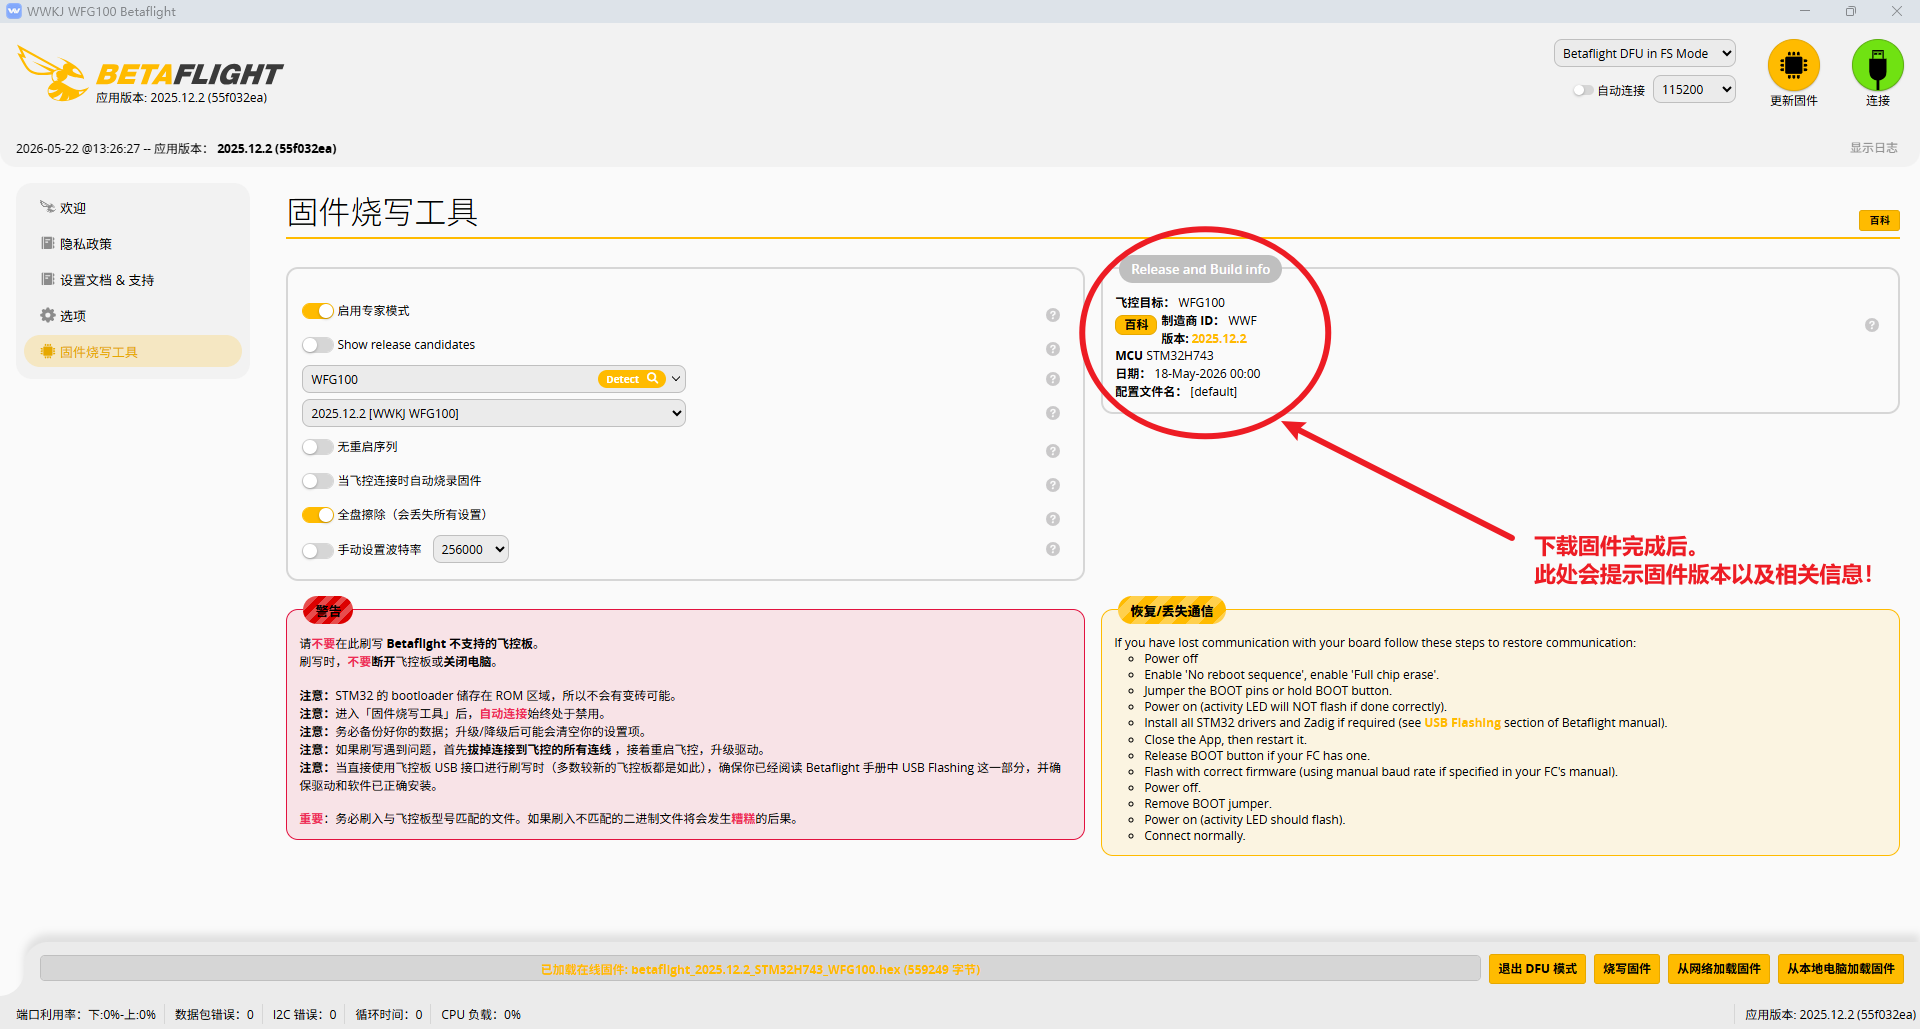Click the 警告 warning badge
Screen dimensions: 1920x1029
pos(328,611)
